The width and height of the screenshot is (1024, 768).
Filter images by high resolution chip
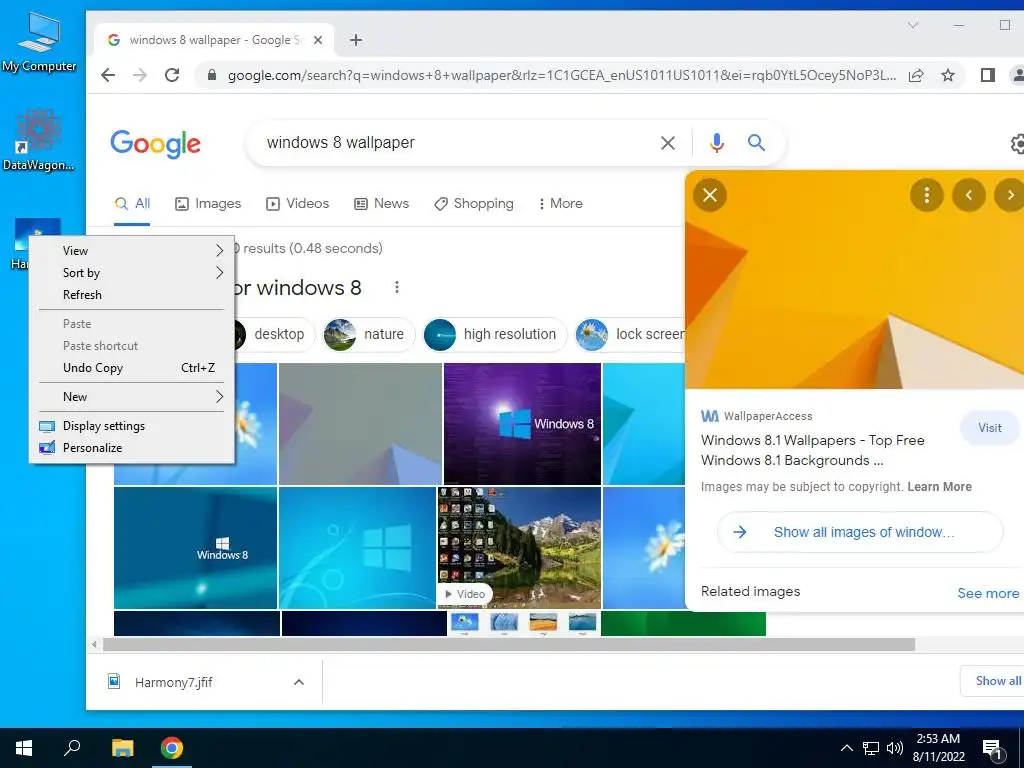tap(494, 334)
